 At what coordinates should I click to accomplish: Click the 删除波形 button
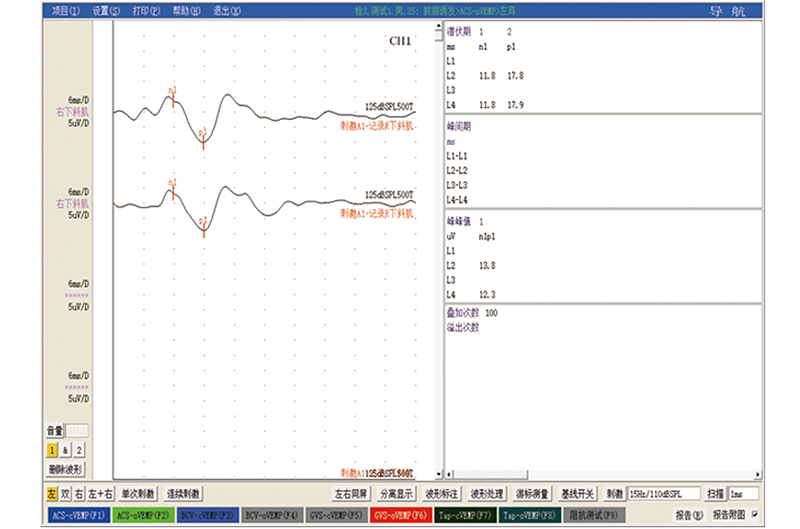pyautogui.click(x=65, y=468)
